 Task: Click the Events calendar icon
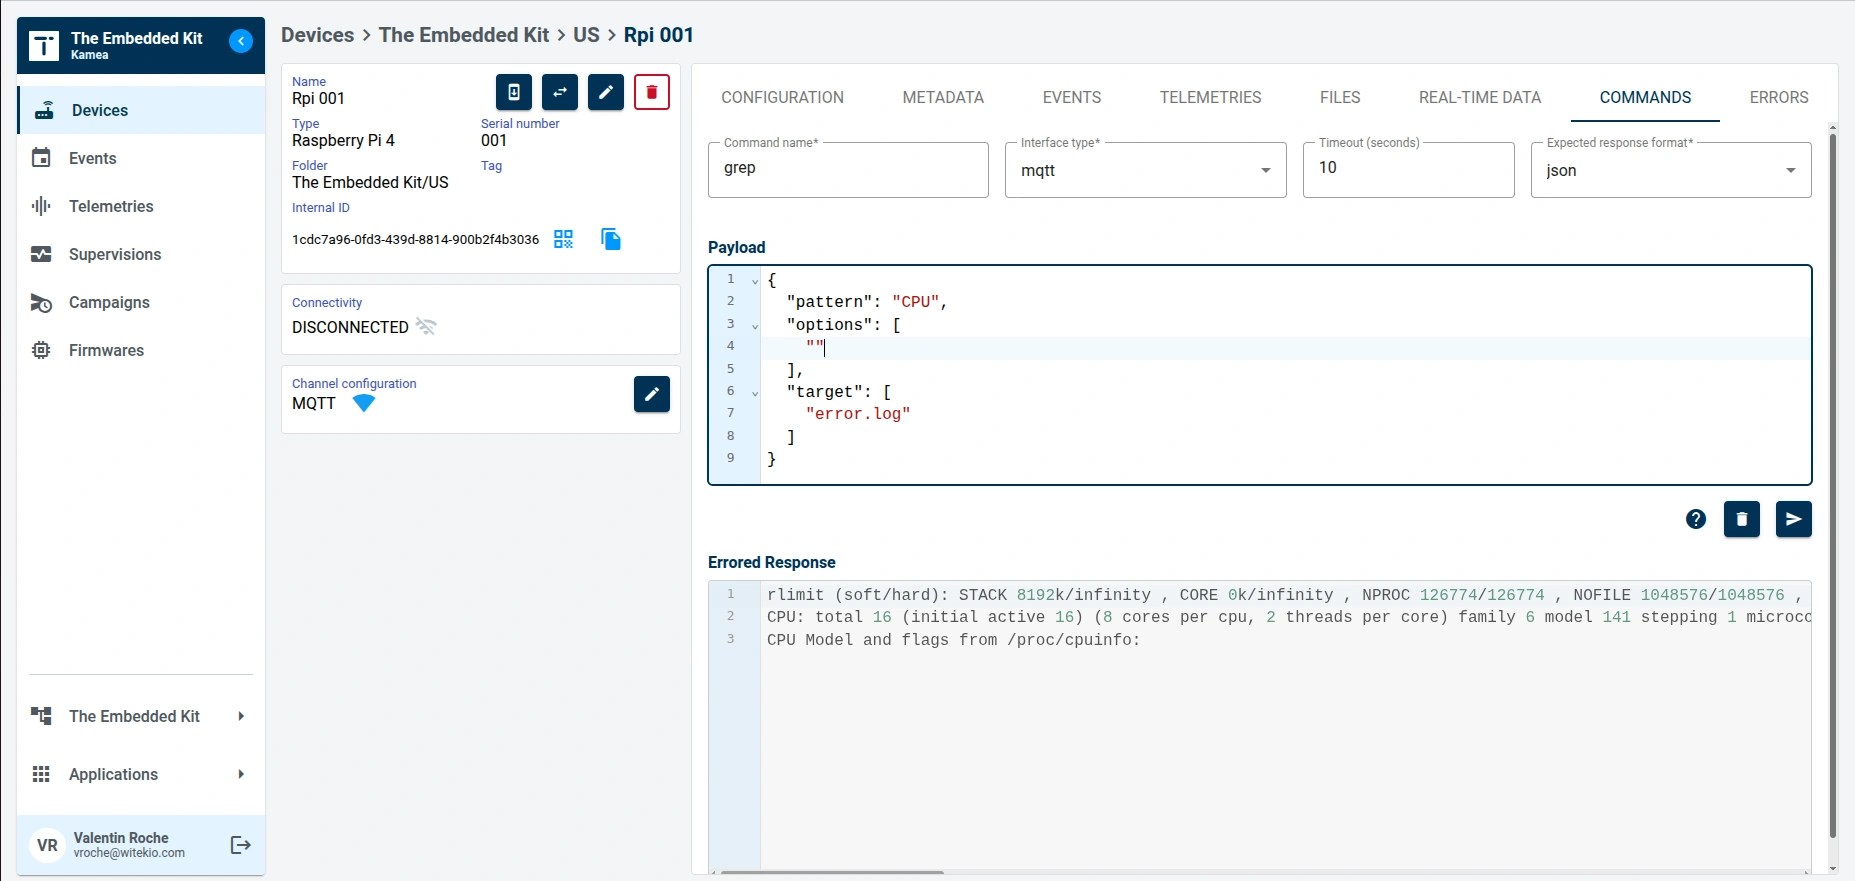pos(41,158)
